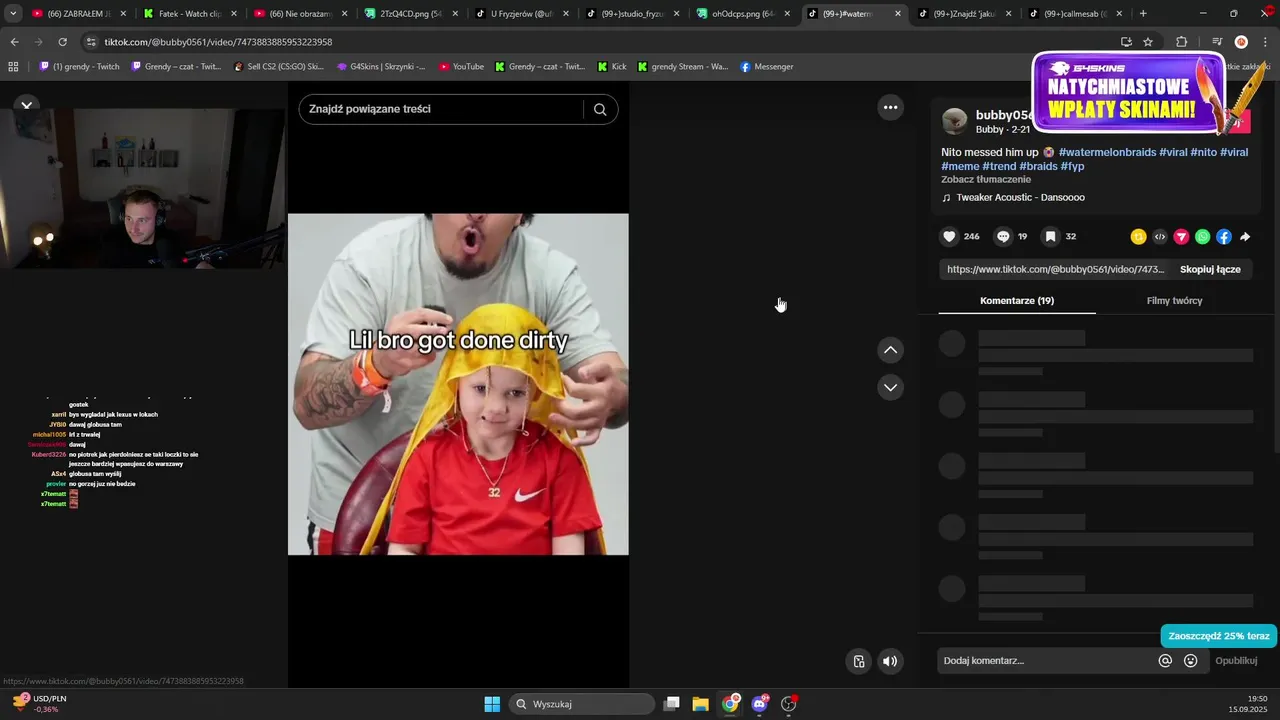Switch to the 'Fatek - Watch clip' tab
Screen dimensions: 1280x720
(191, 14)
